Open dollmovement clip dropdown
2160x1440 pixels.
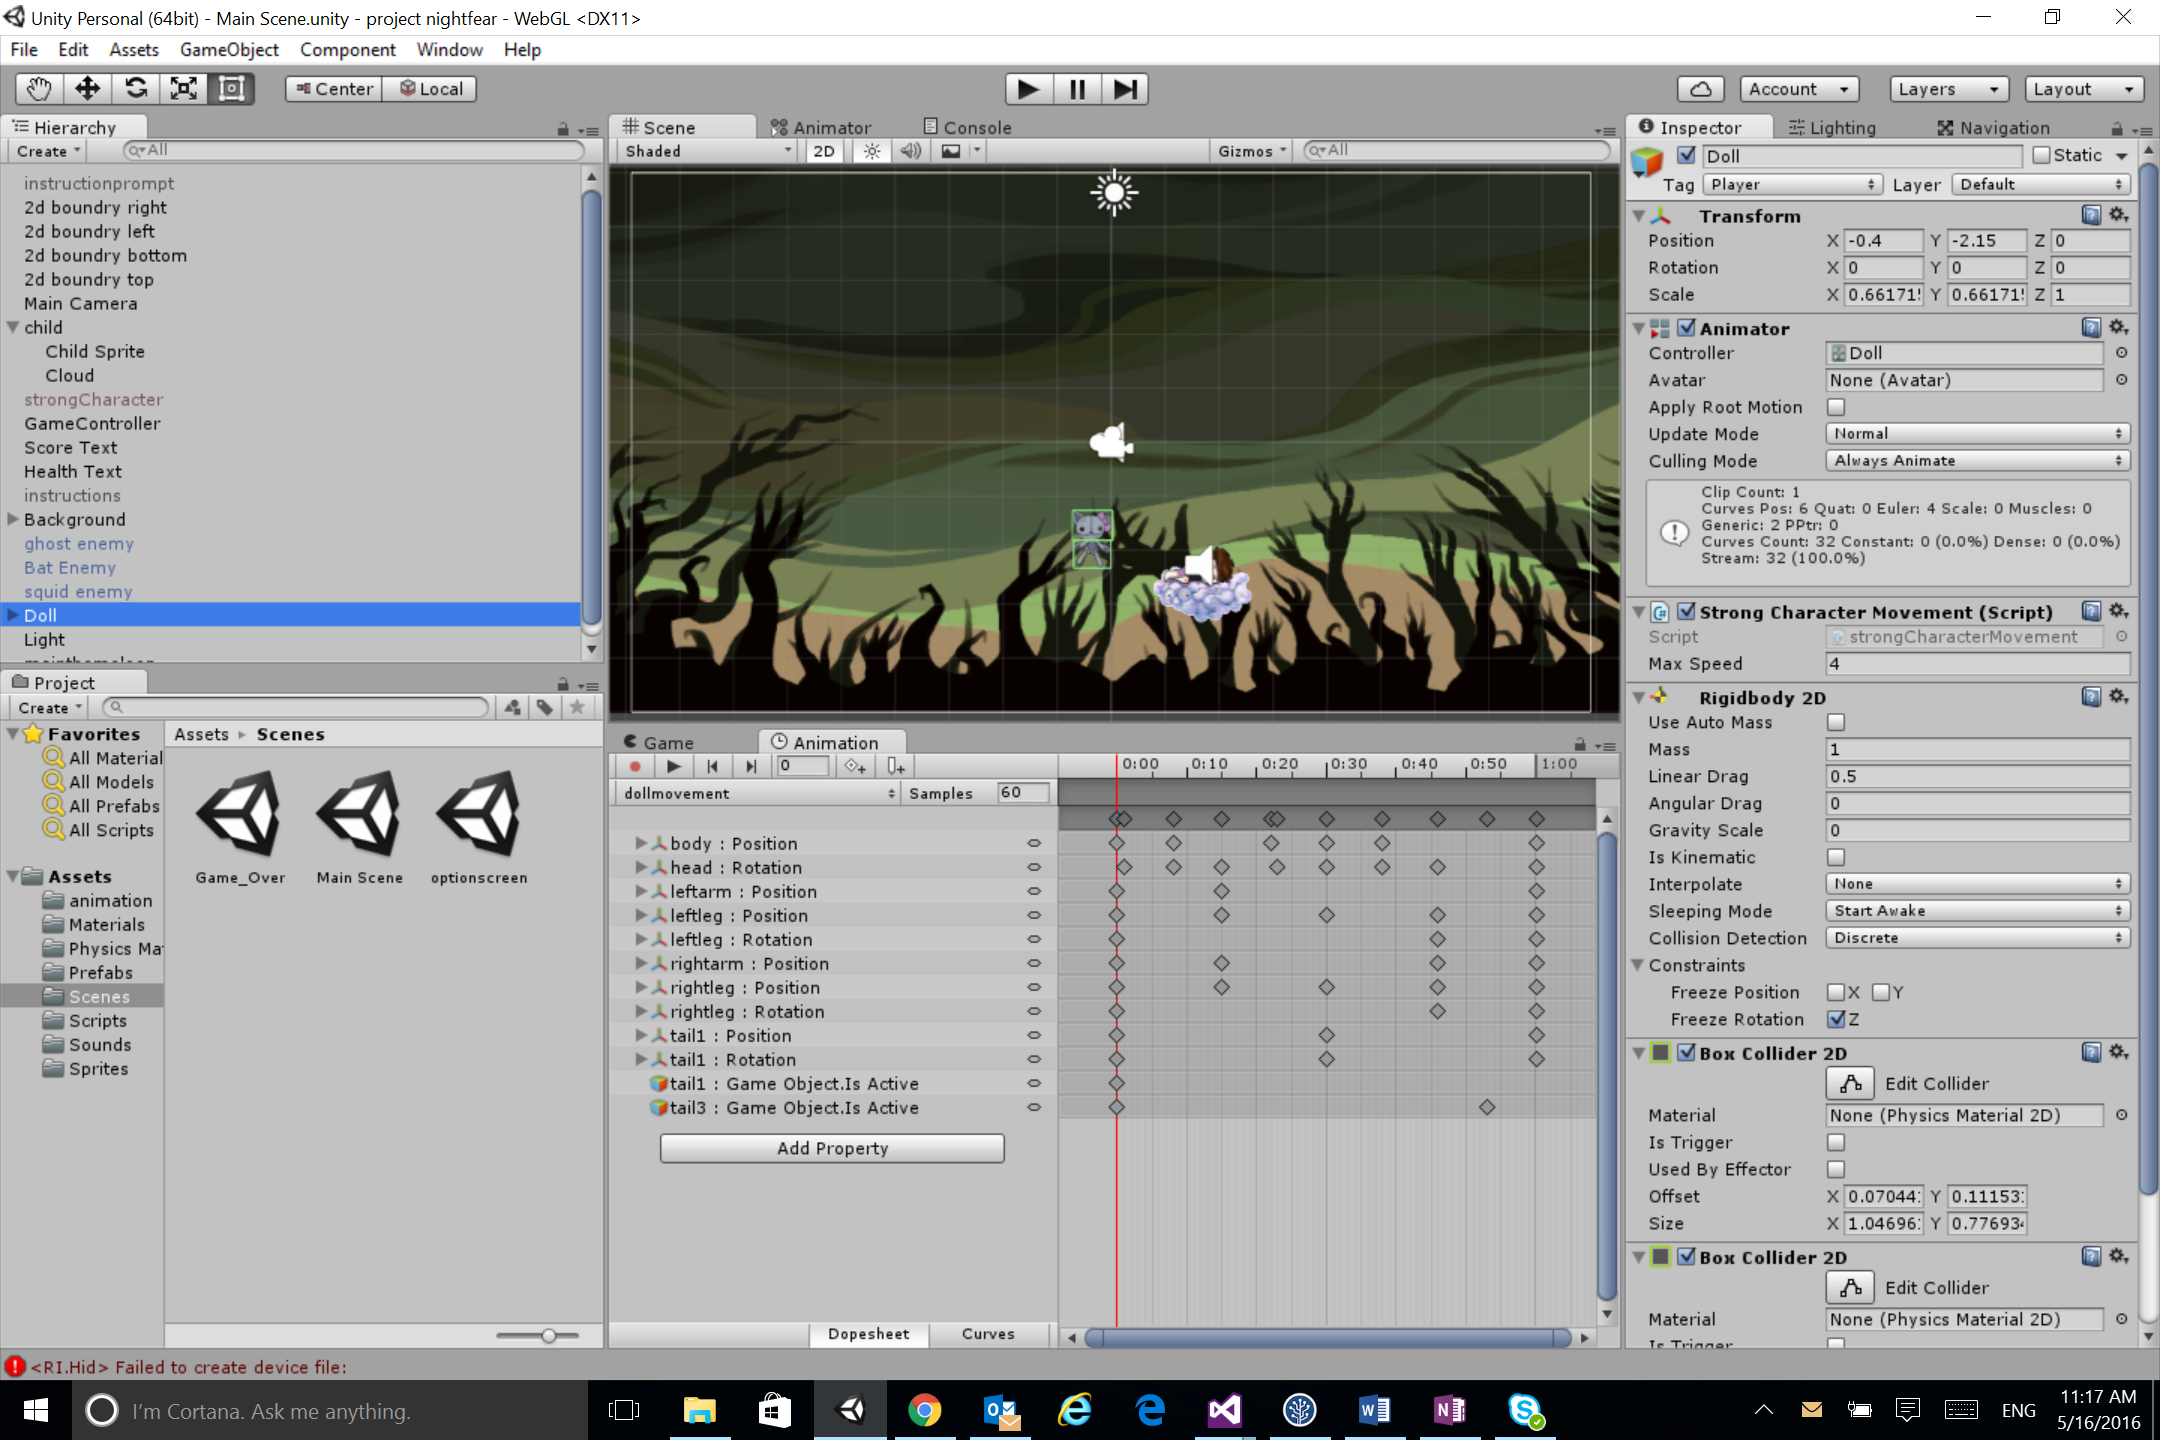pos(758,793)
